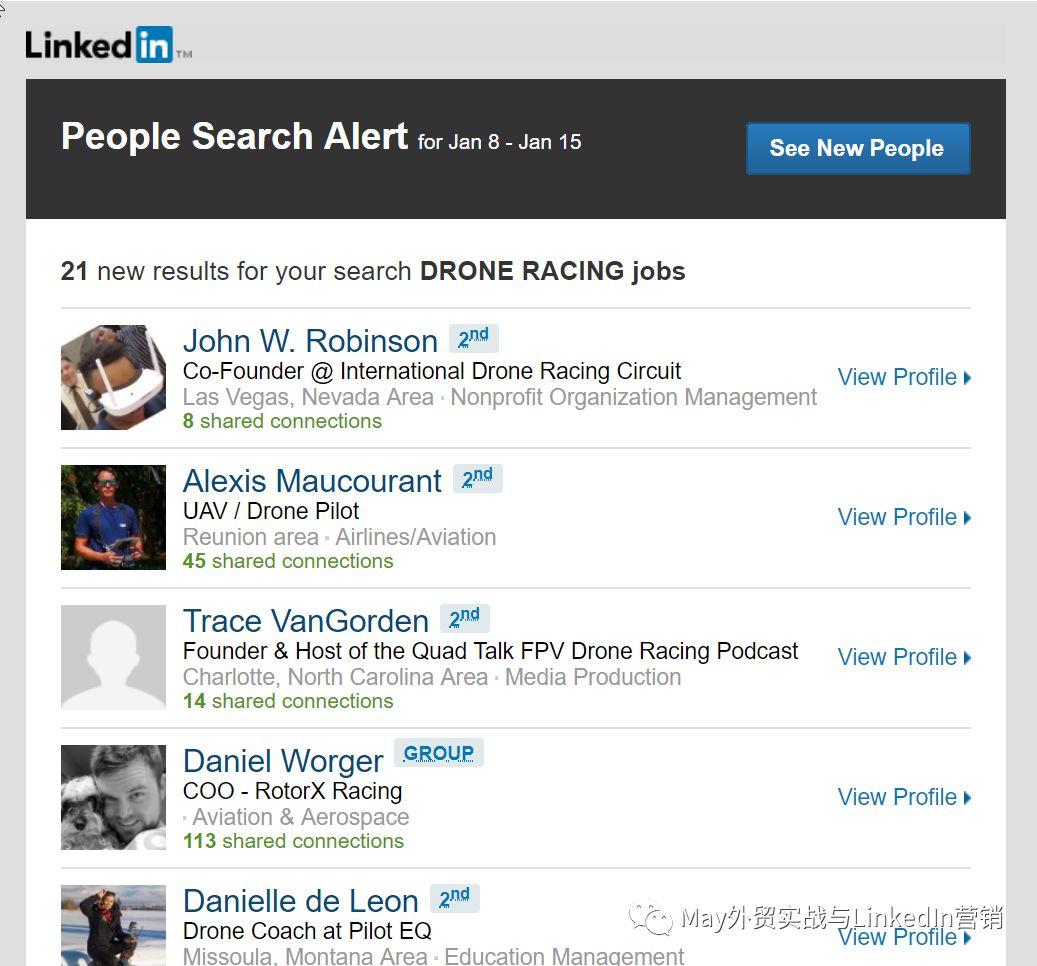Open the Danielle de Leon name link
Viewport: 1037px width, 966px height.
click(x=301, y=901)
